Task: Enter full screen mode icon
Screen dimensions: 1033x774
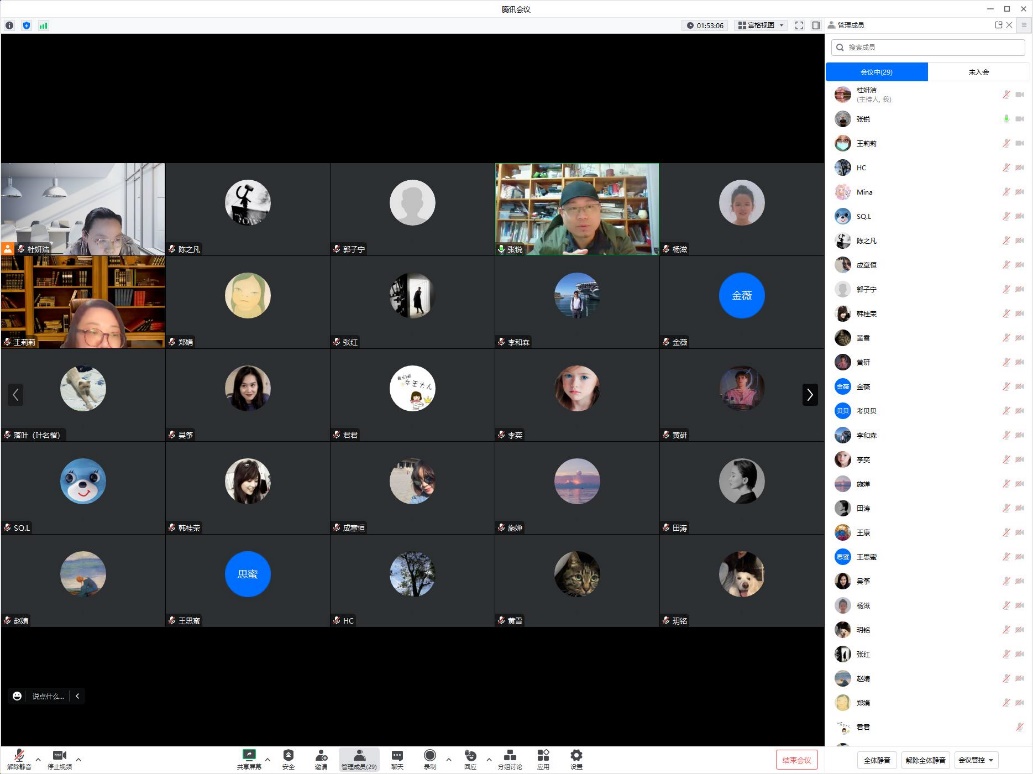Action: [799, 25]
